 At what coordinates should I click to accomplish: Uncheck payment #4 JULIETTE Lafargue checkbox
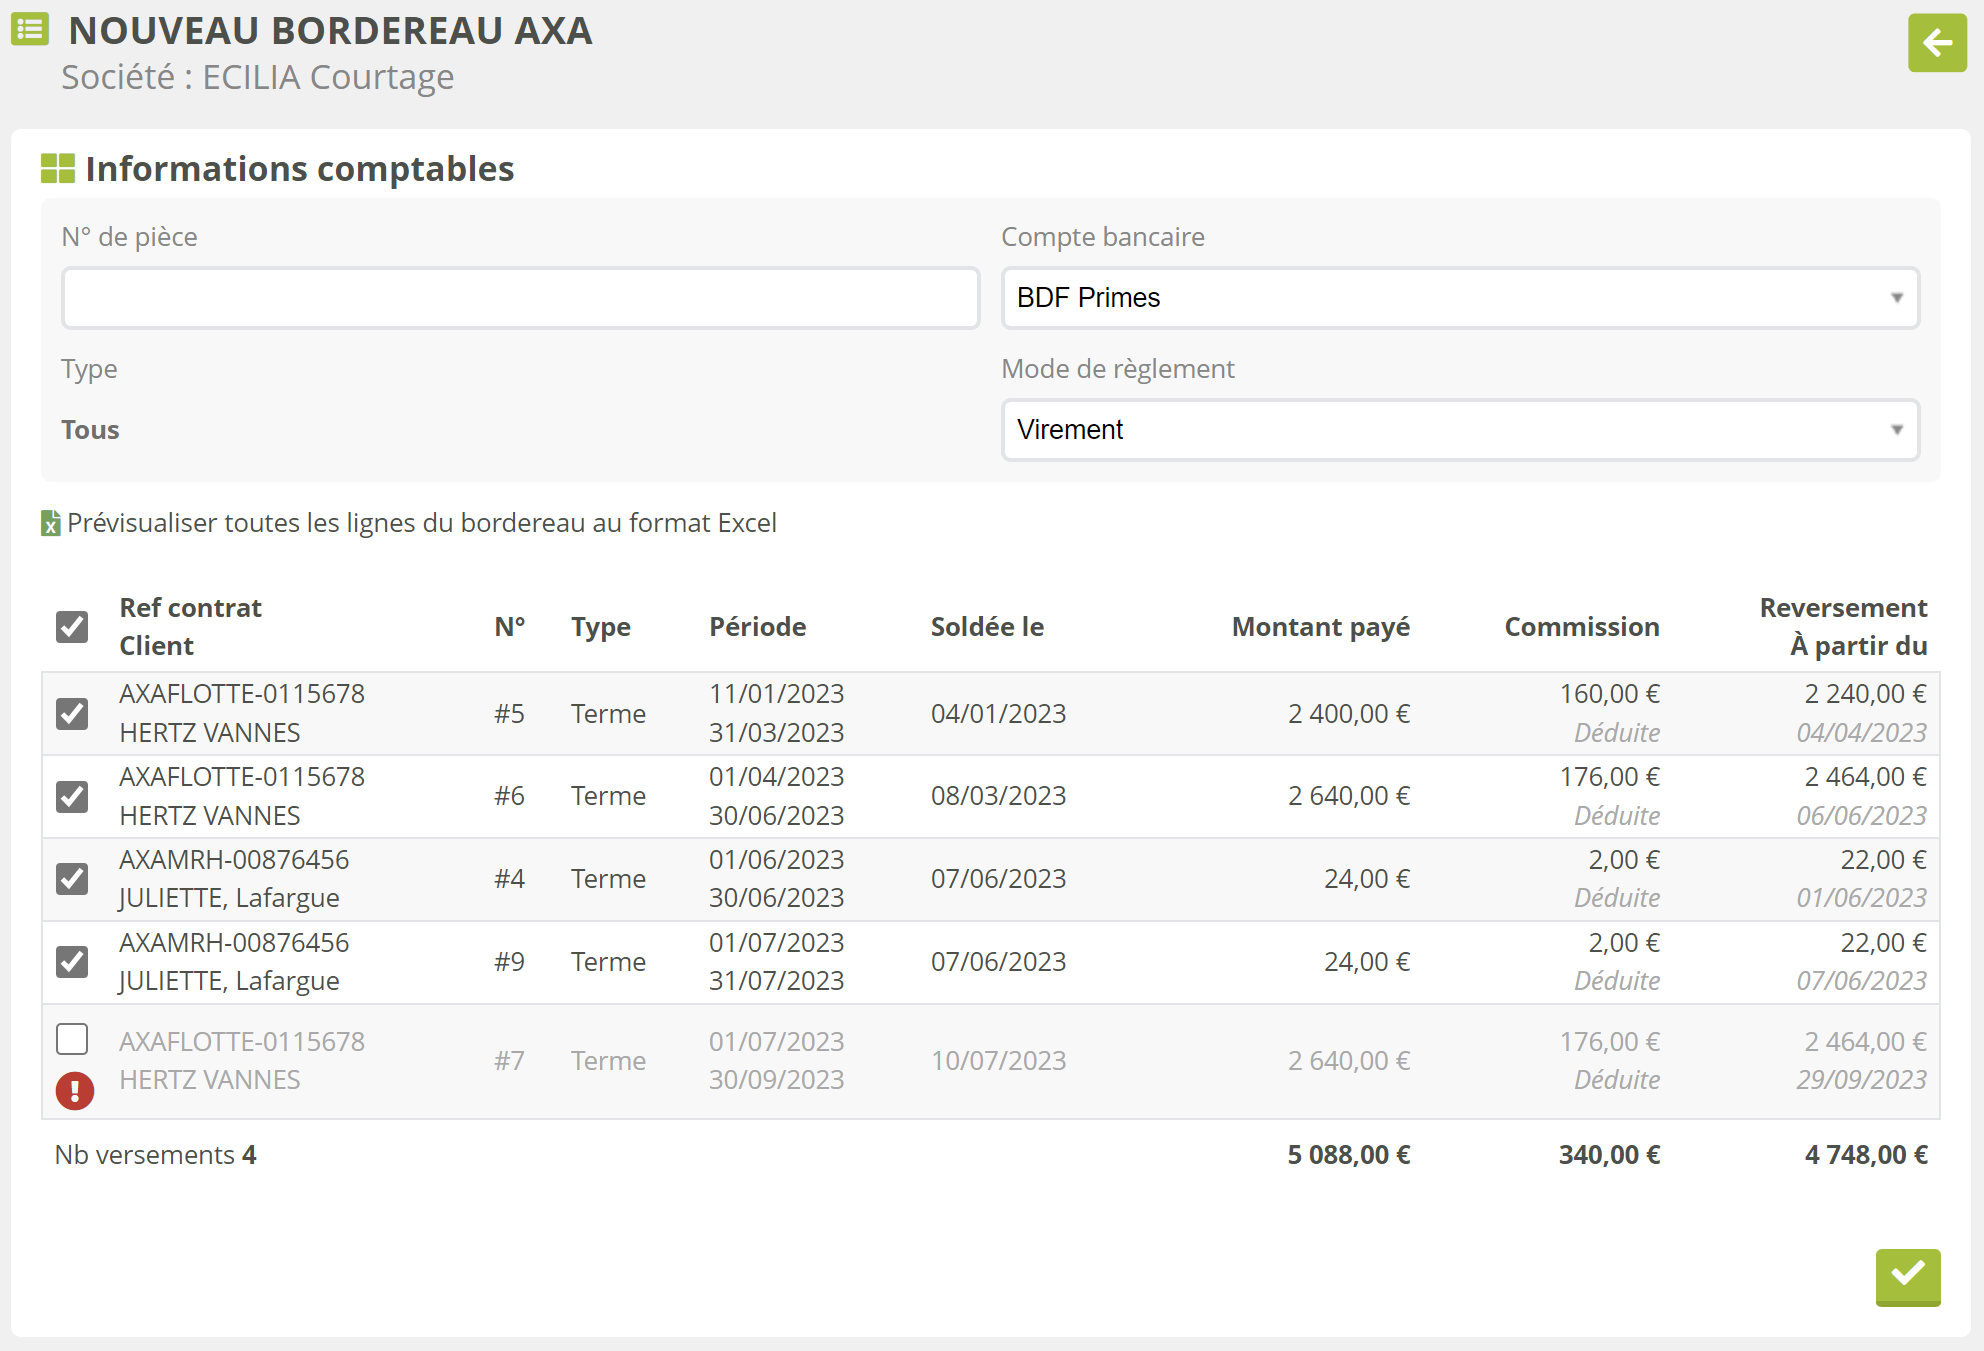(x=72, y=879)
